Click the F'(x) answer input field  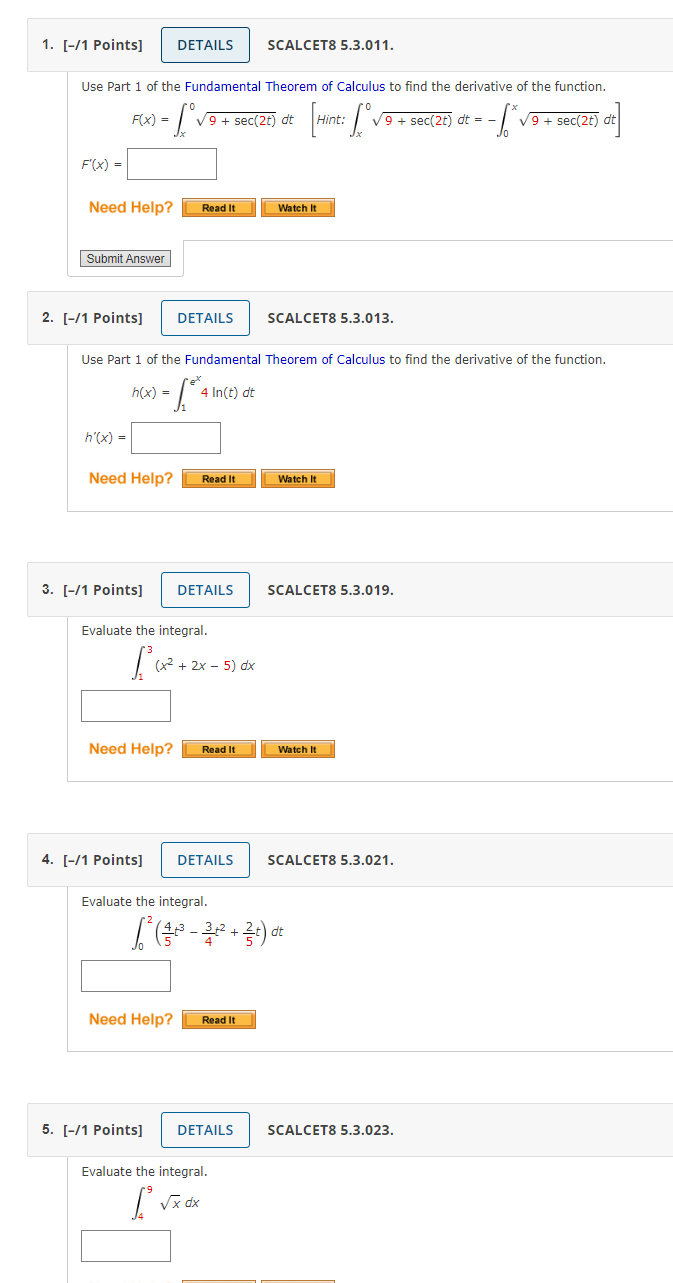171,163
